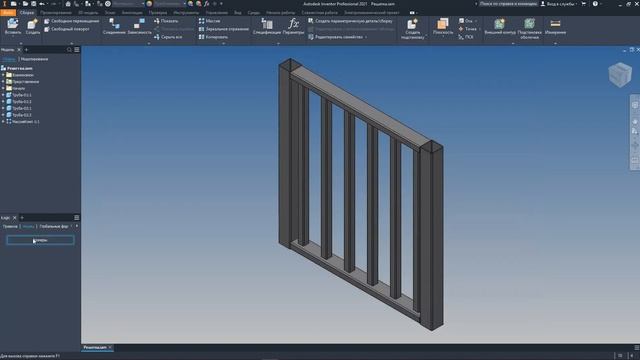640x360 pixels.
Task: Click Подстановка оболочки icon
Action: click(x=529, y=29)
